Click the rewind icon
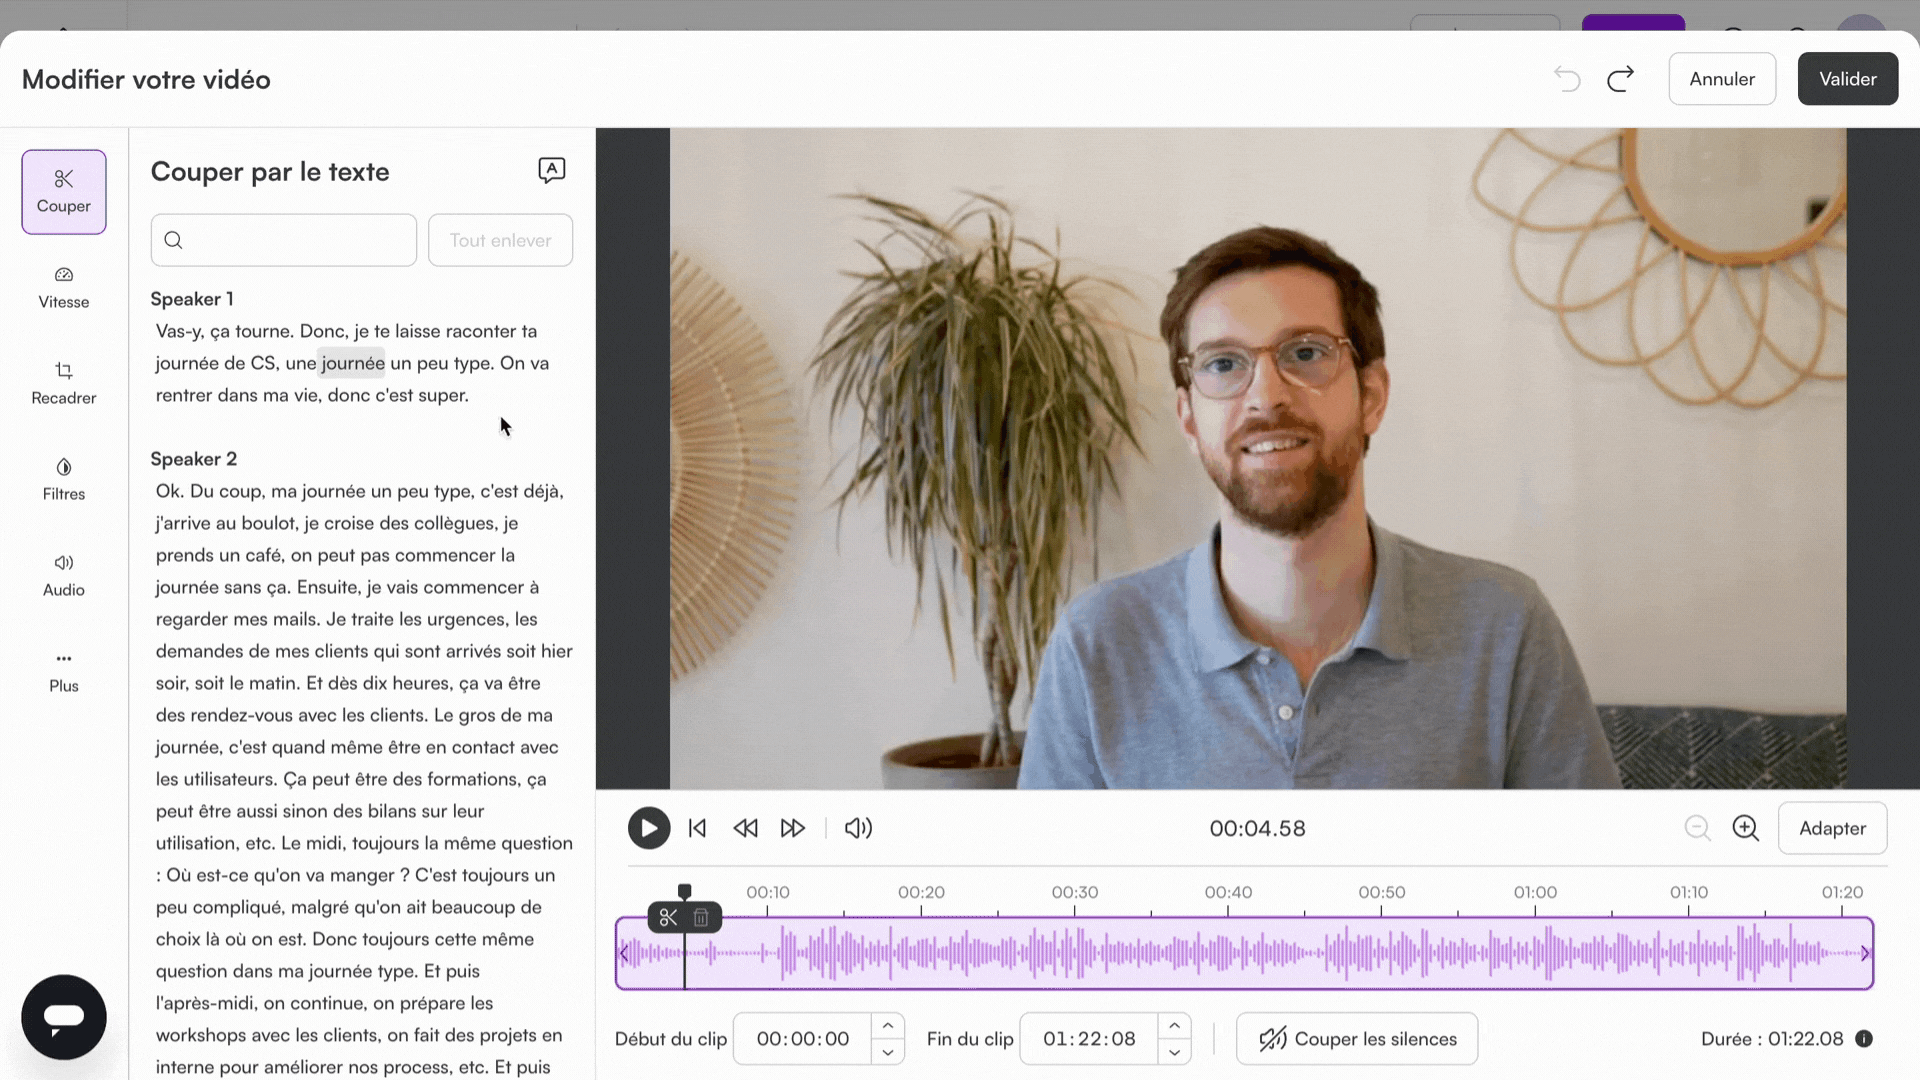The width and height of the screenshot is (1920, 1080). click(745, 828)
